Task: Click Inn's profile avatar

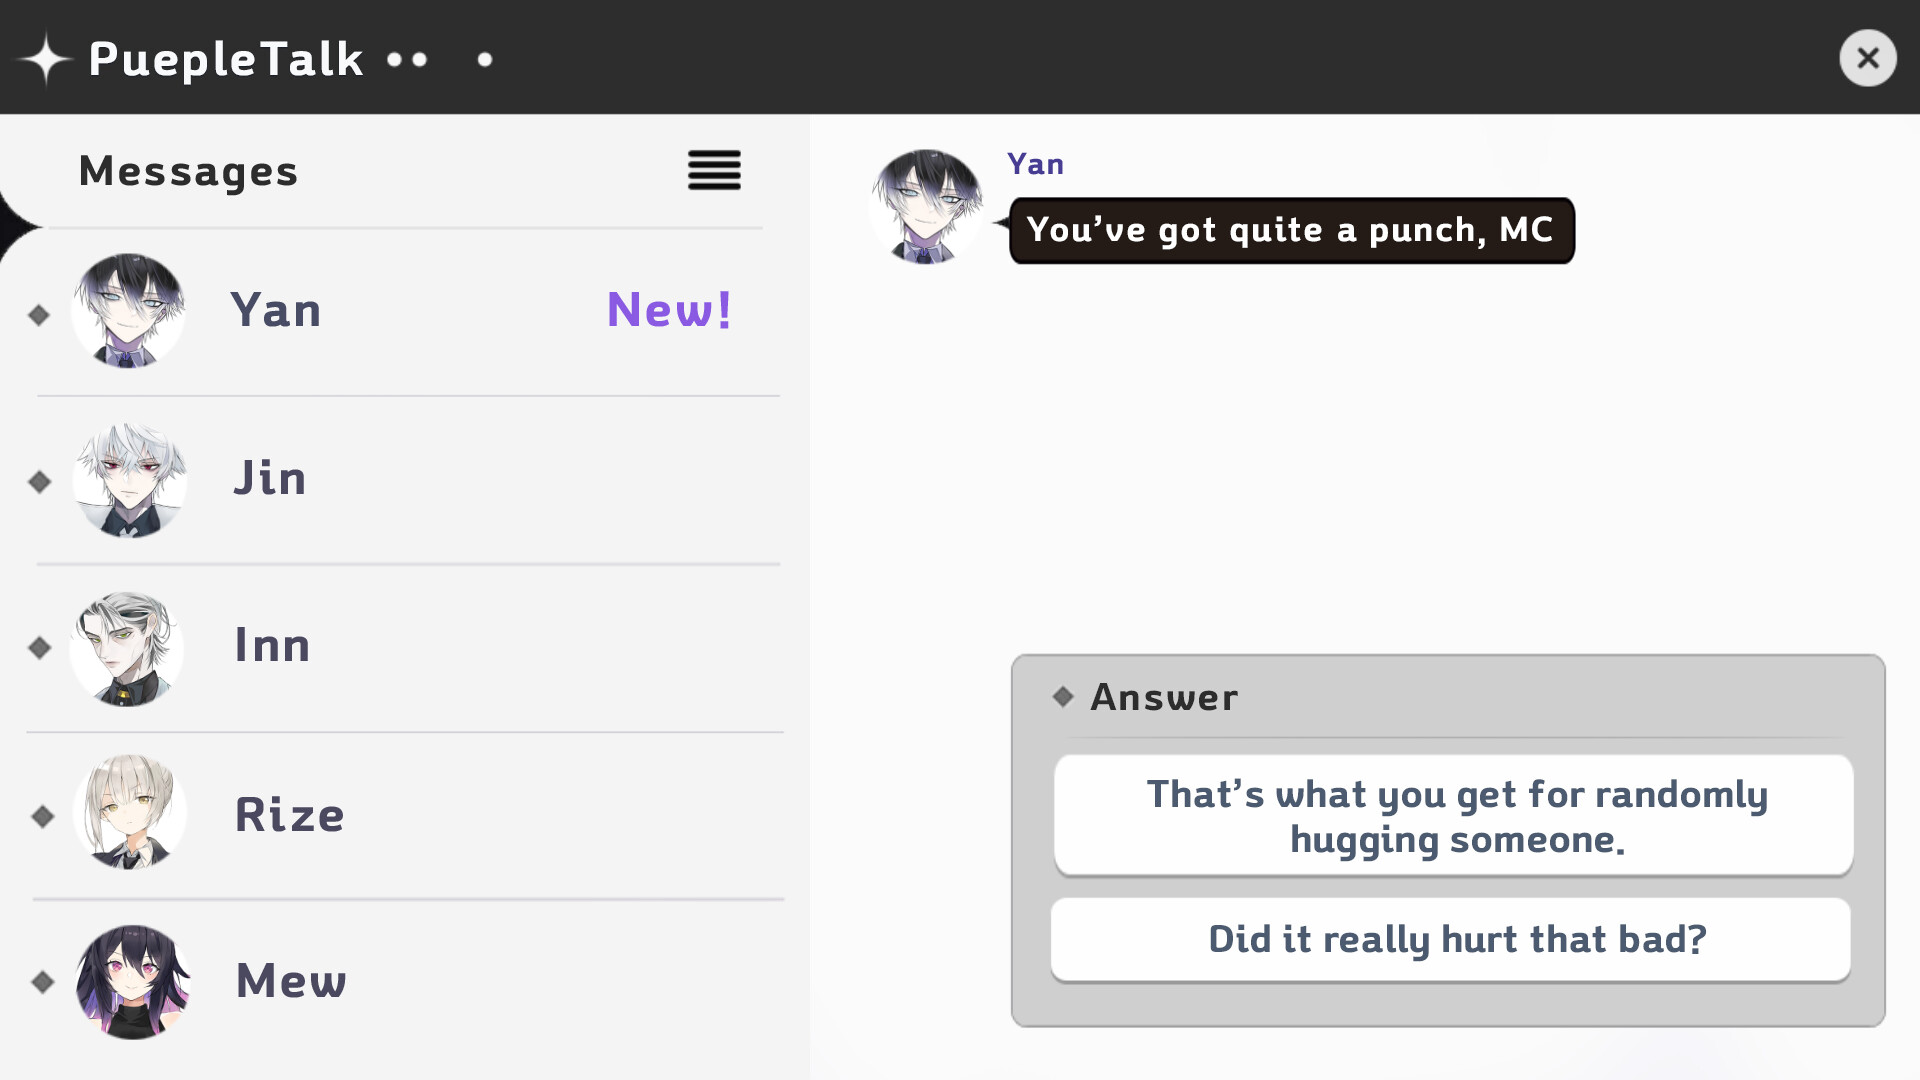Action: pos(128,648)
